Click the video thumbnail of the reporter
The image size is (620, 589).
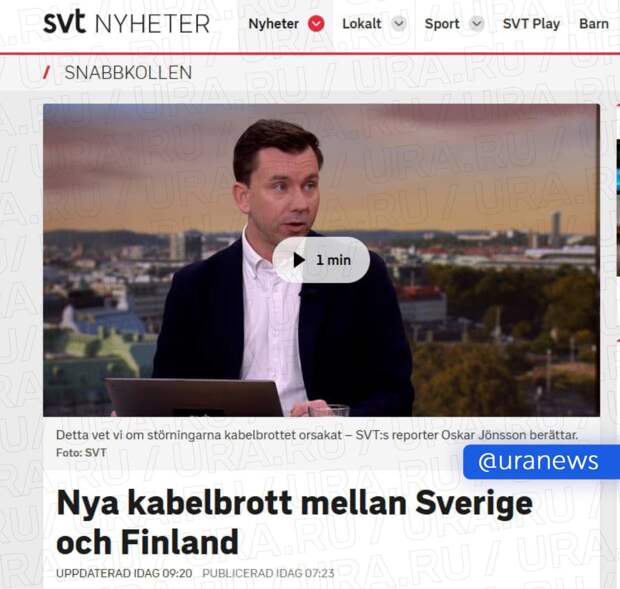(321, 260)
